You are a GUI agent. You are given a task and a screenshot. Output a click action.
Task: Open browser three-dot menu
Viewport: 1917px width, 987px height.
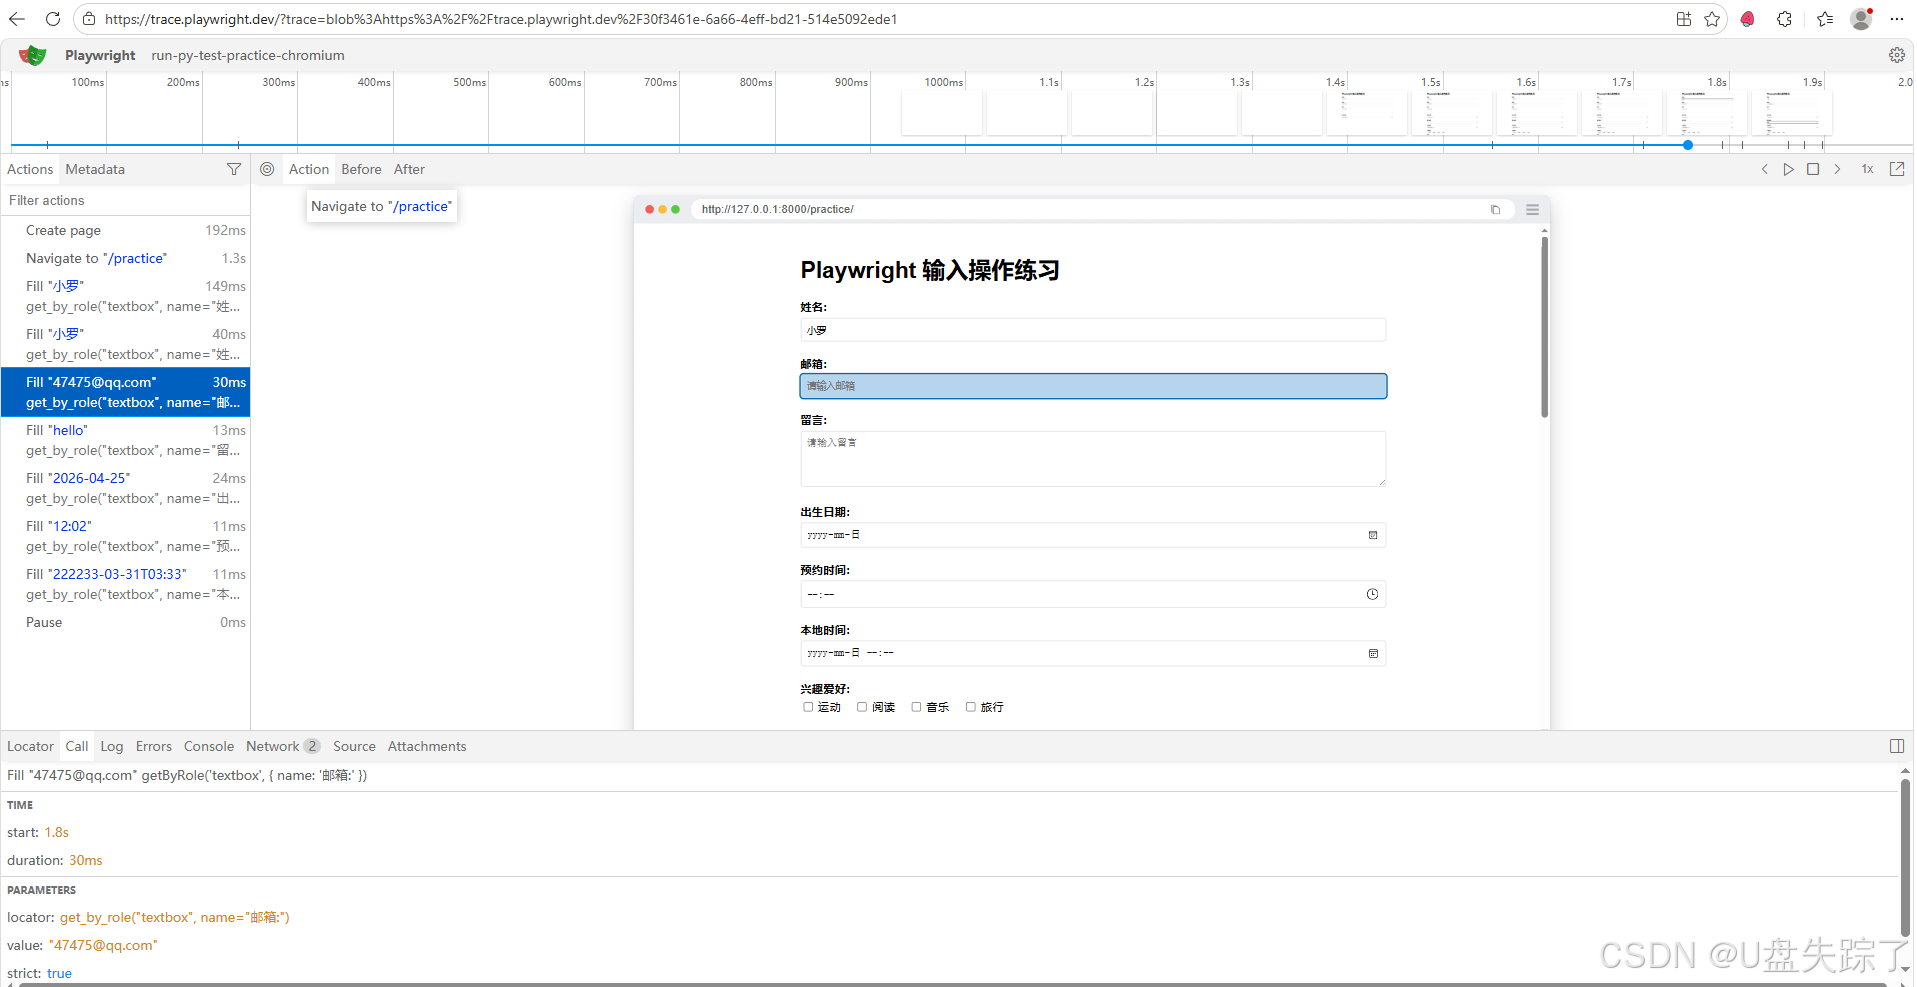(x=1897, y=19)
